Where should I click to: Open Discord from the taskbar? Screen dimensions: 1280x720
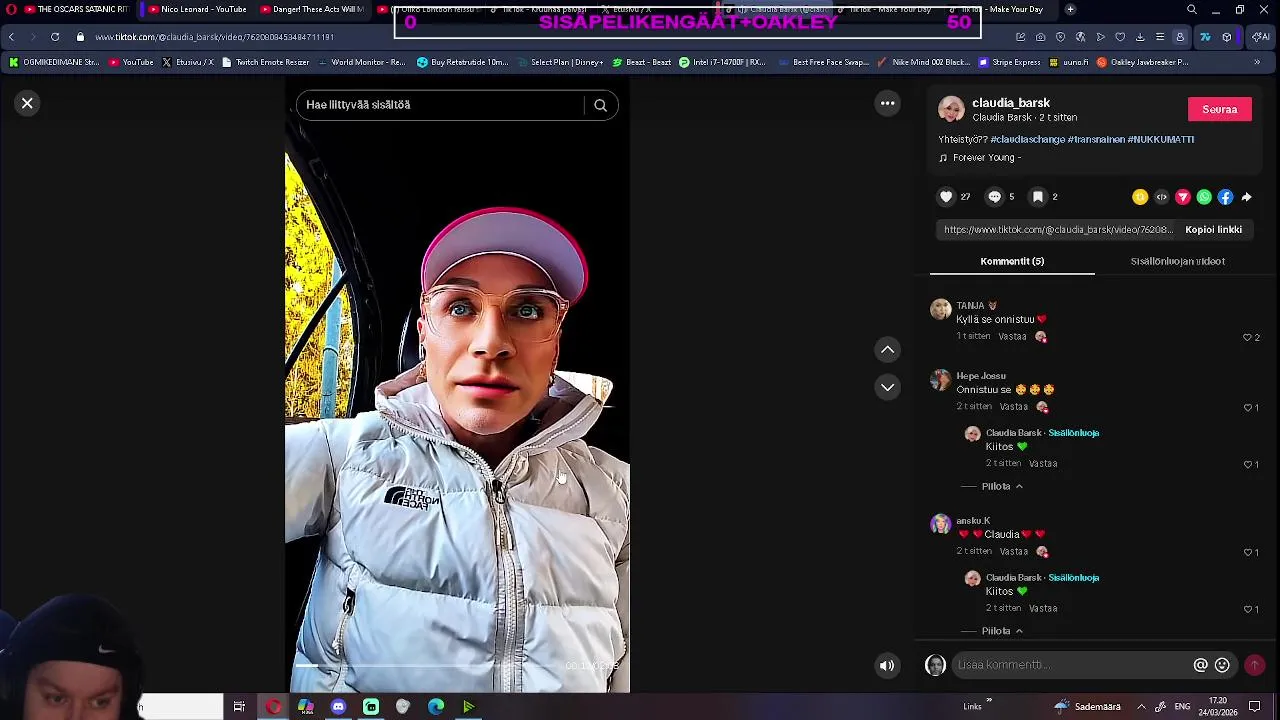pos(338,707)
